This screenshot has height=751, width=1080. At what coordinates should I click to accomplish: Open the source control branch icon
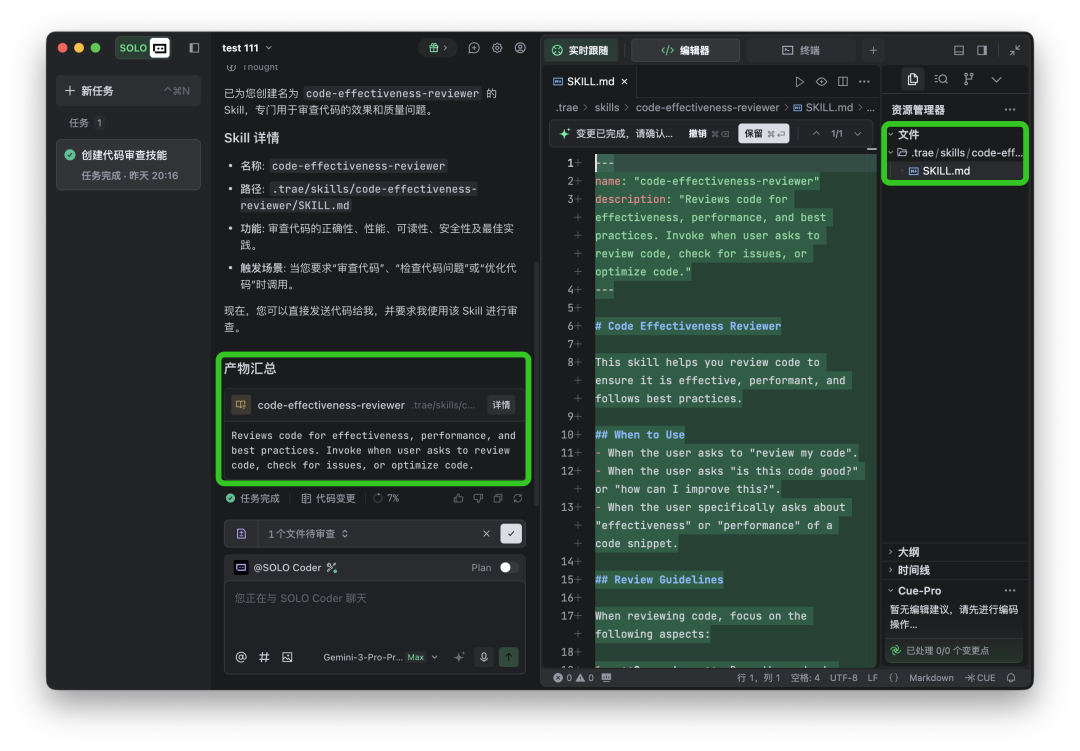point(968,79)
